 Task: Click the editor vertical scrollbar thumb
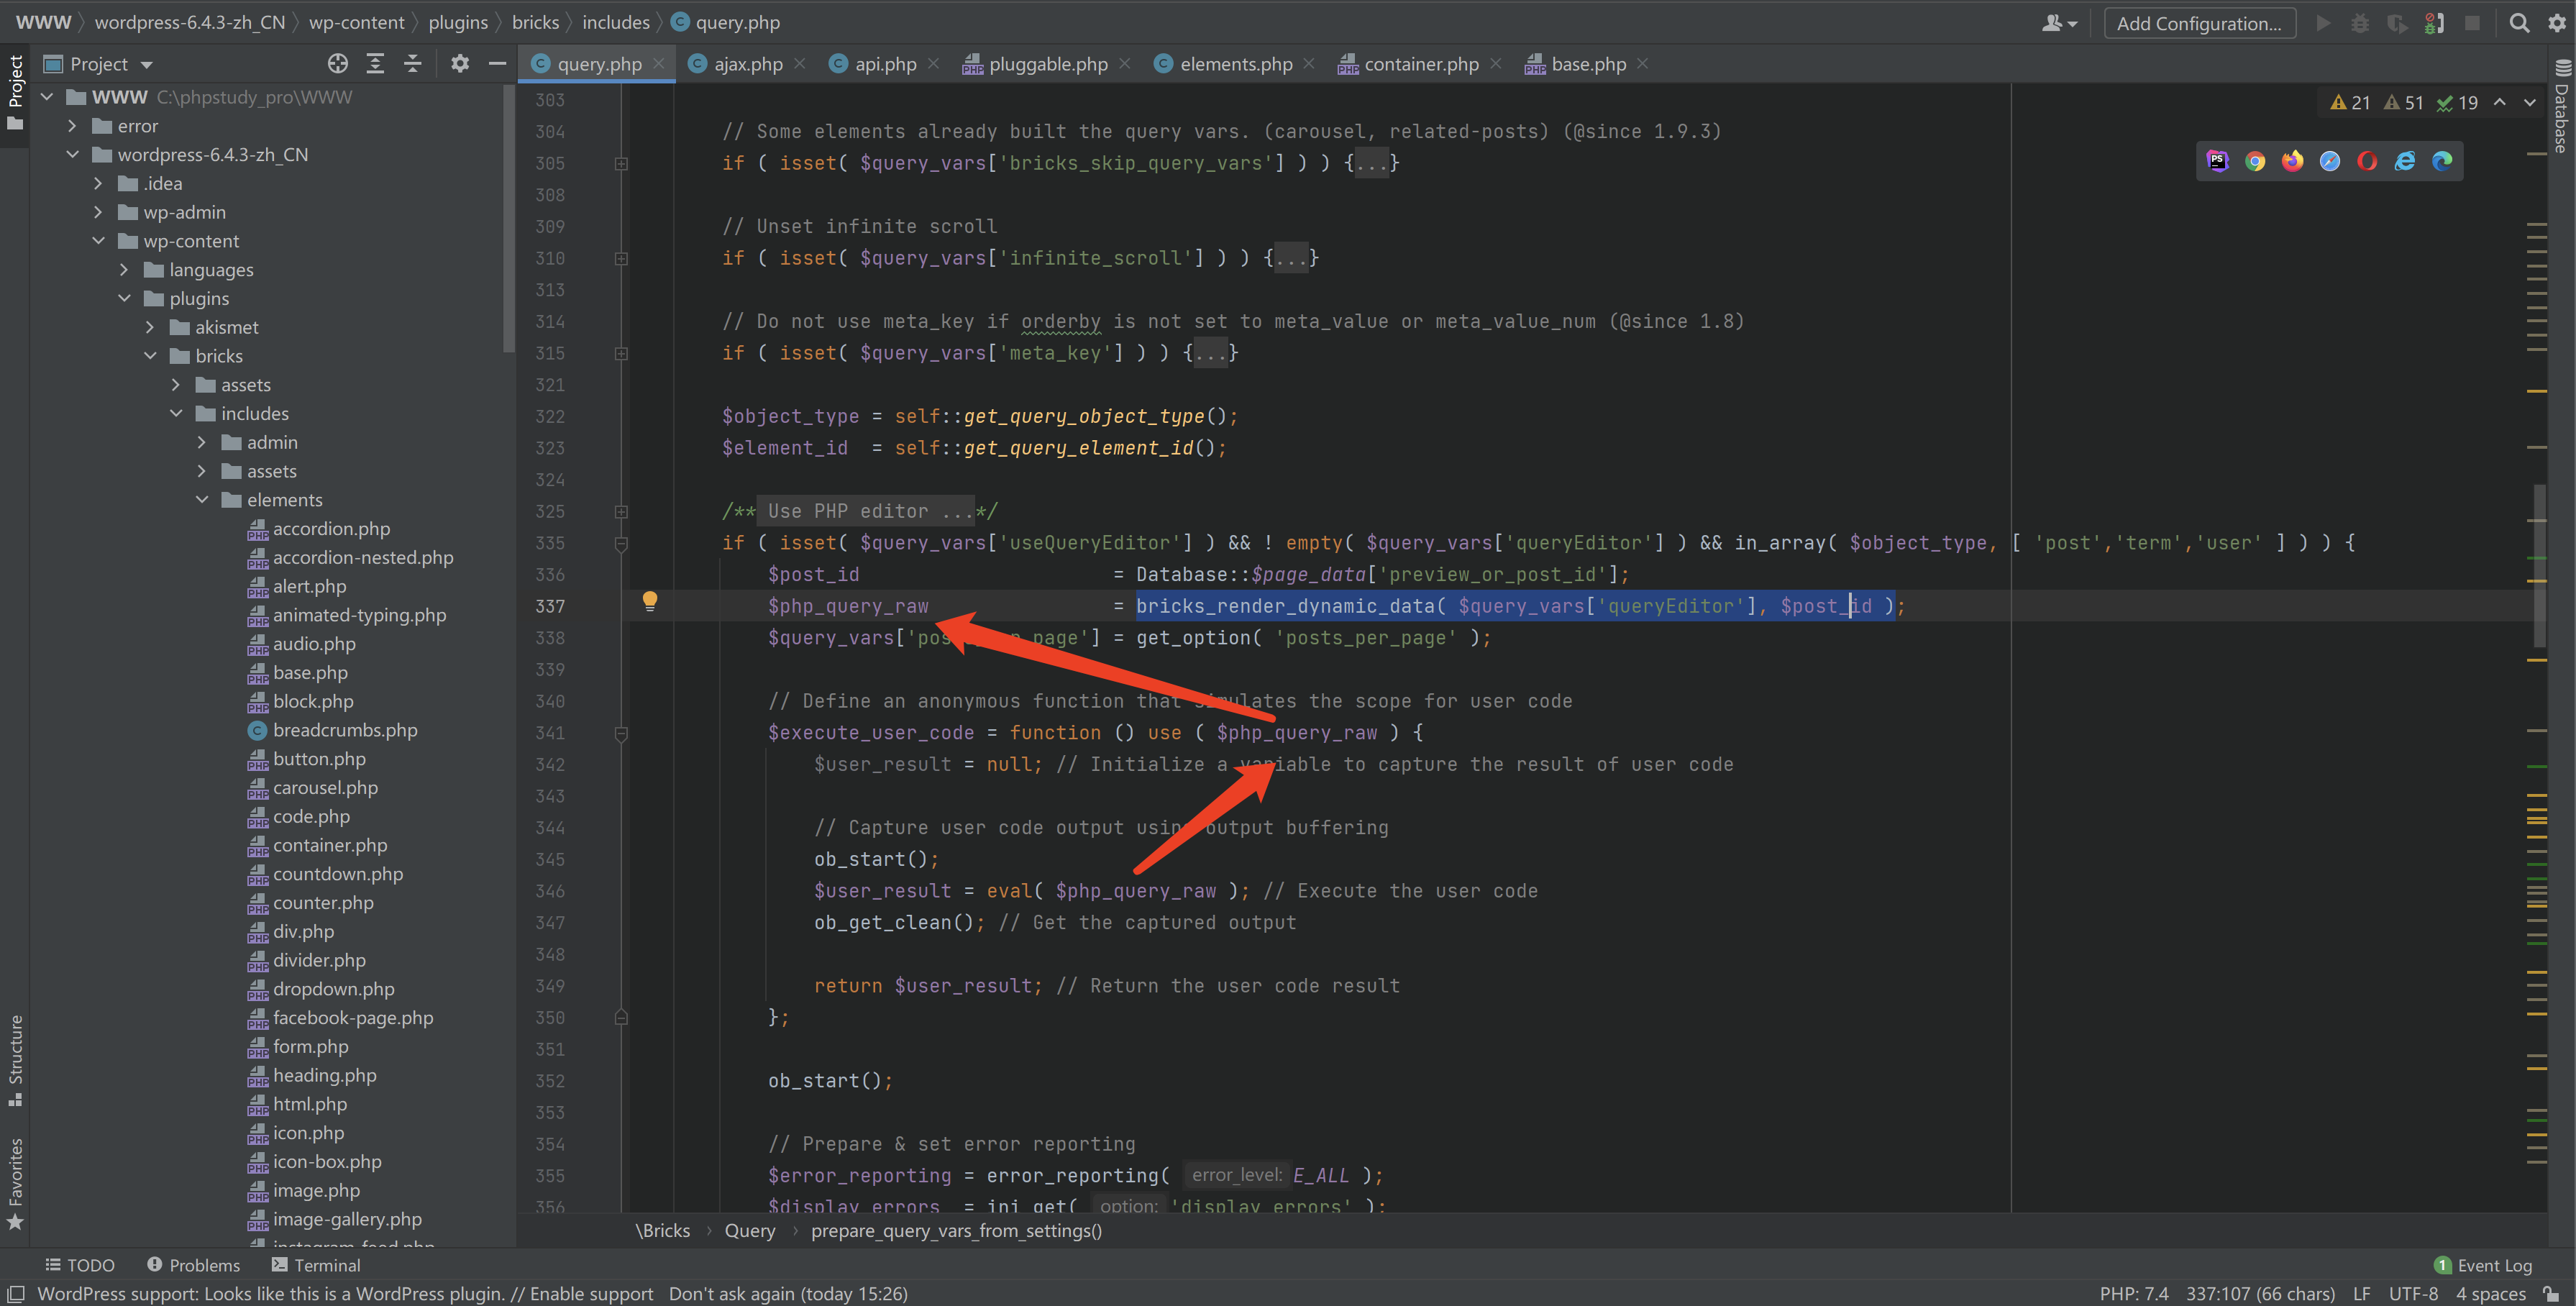2540,565
